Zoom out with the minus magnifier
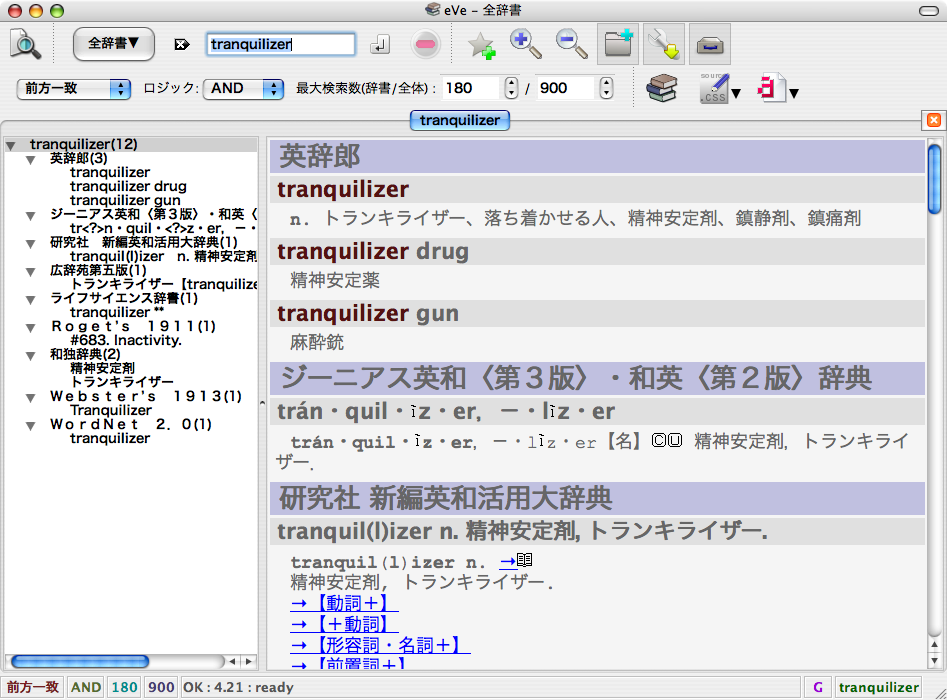This screenshot has height=700, width=947. click(571, 44)
